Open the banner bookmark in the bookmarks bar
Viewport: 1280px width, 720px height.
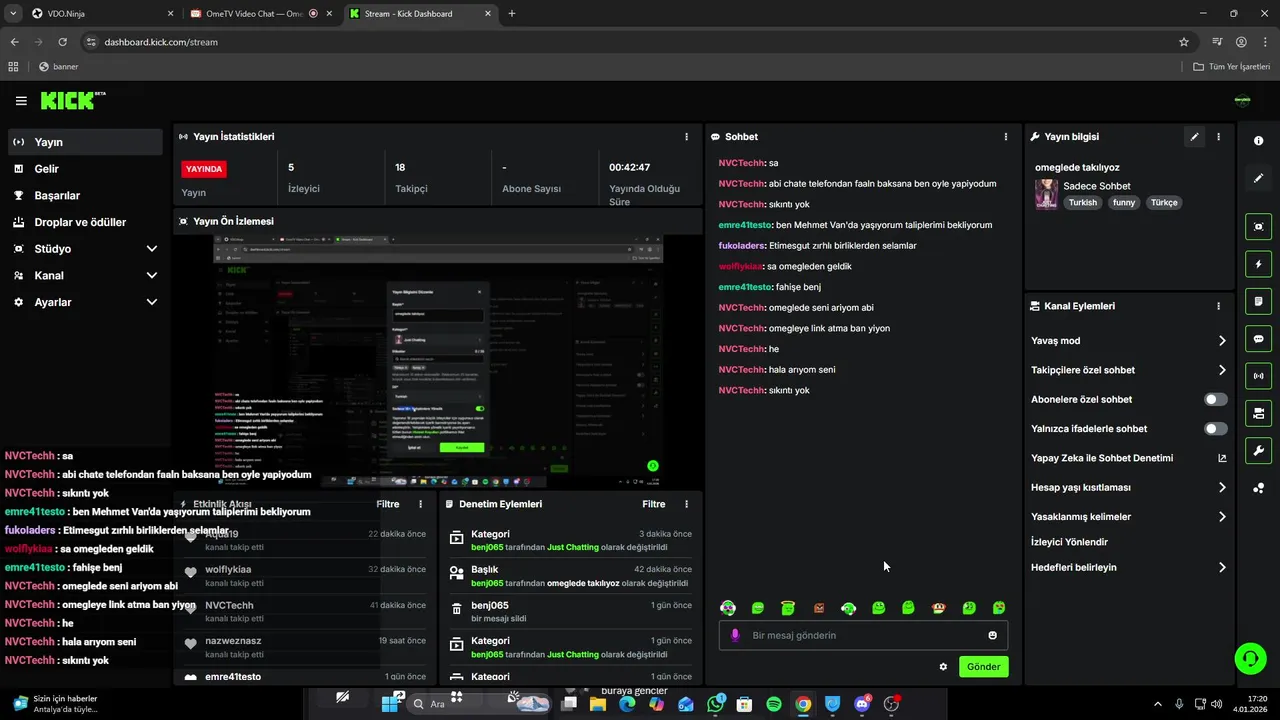coord(58,67)
